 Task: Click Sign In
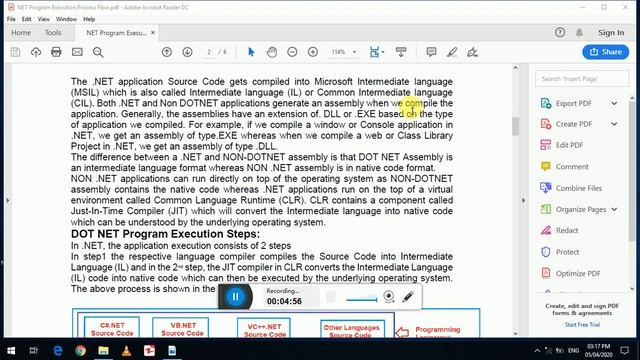[611, 33]
